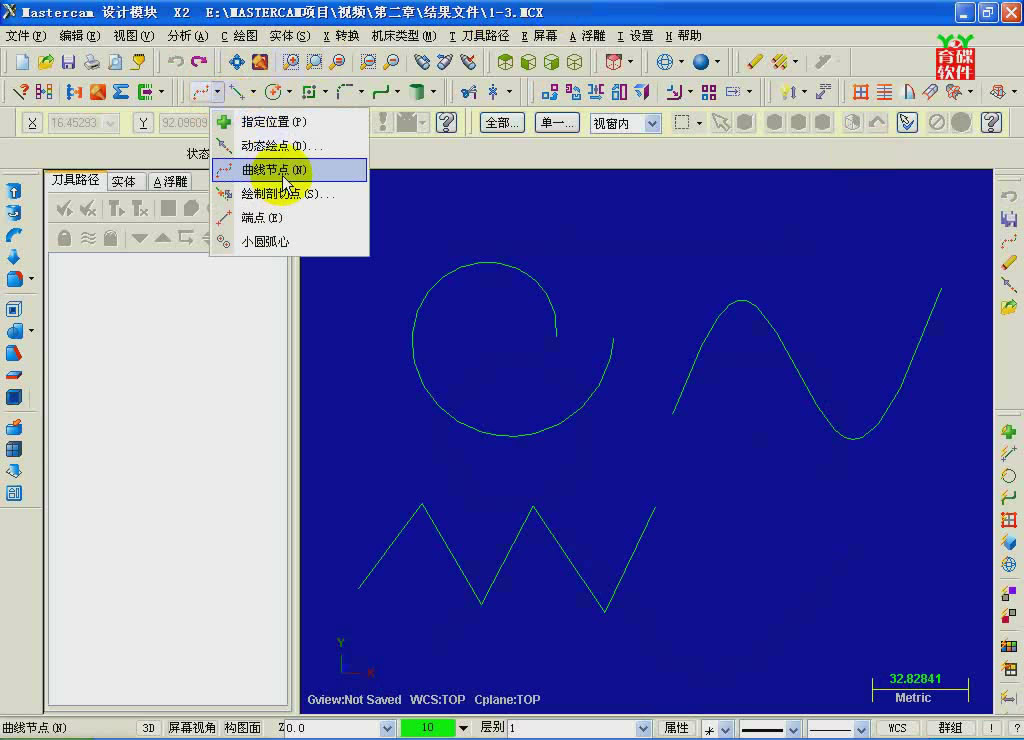
Task: Open the Z depth dropdown arrow
Action: (x=387, y=728)
